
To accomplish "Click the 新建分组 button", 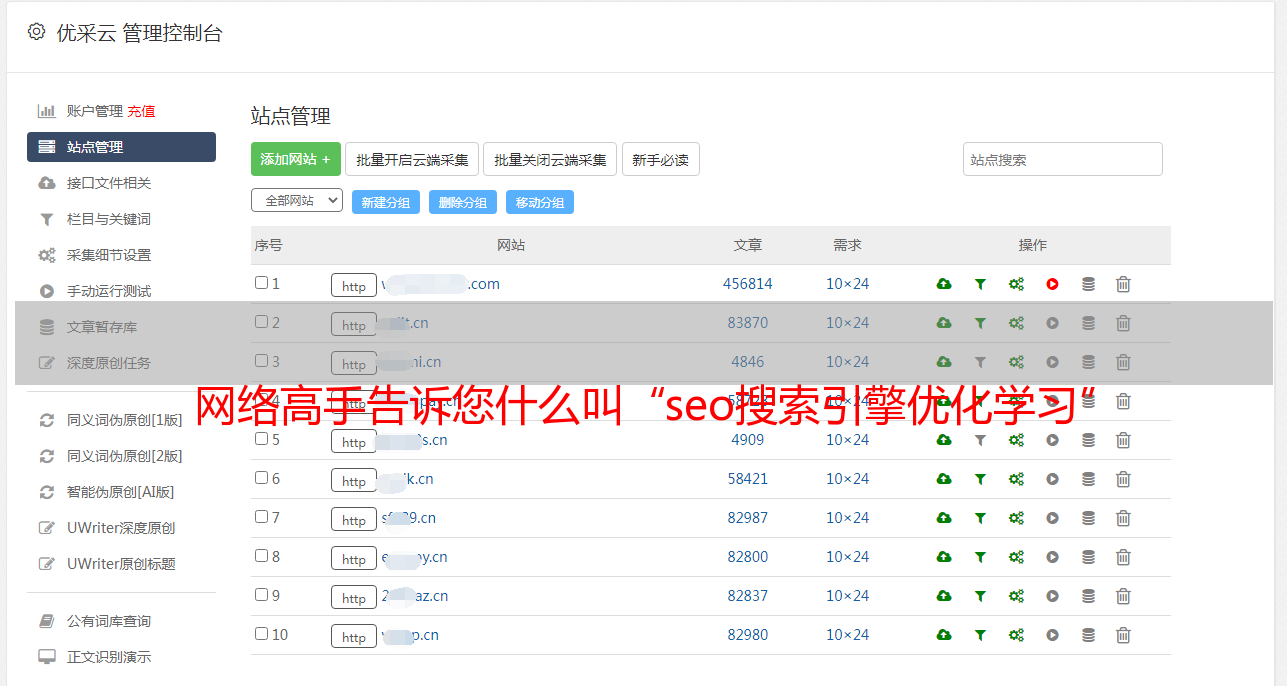I will pyautogui.click(x=386, y=202).
